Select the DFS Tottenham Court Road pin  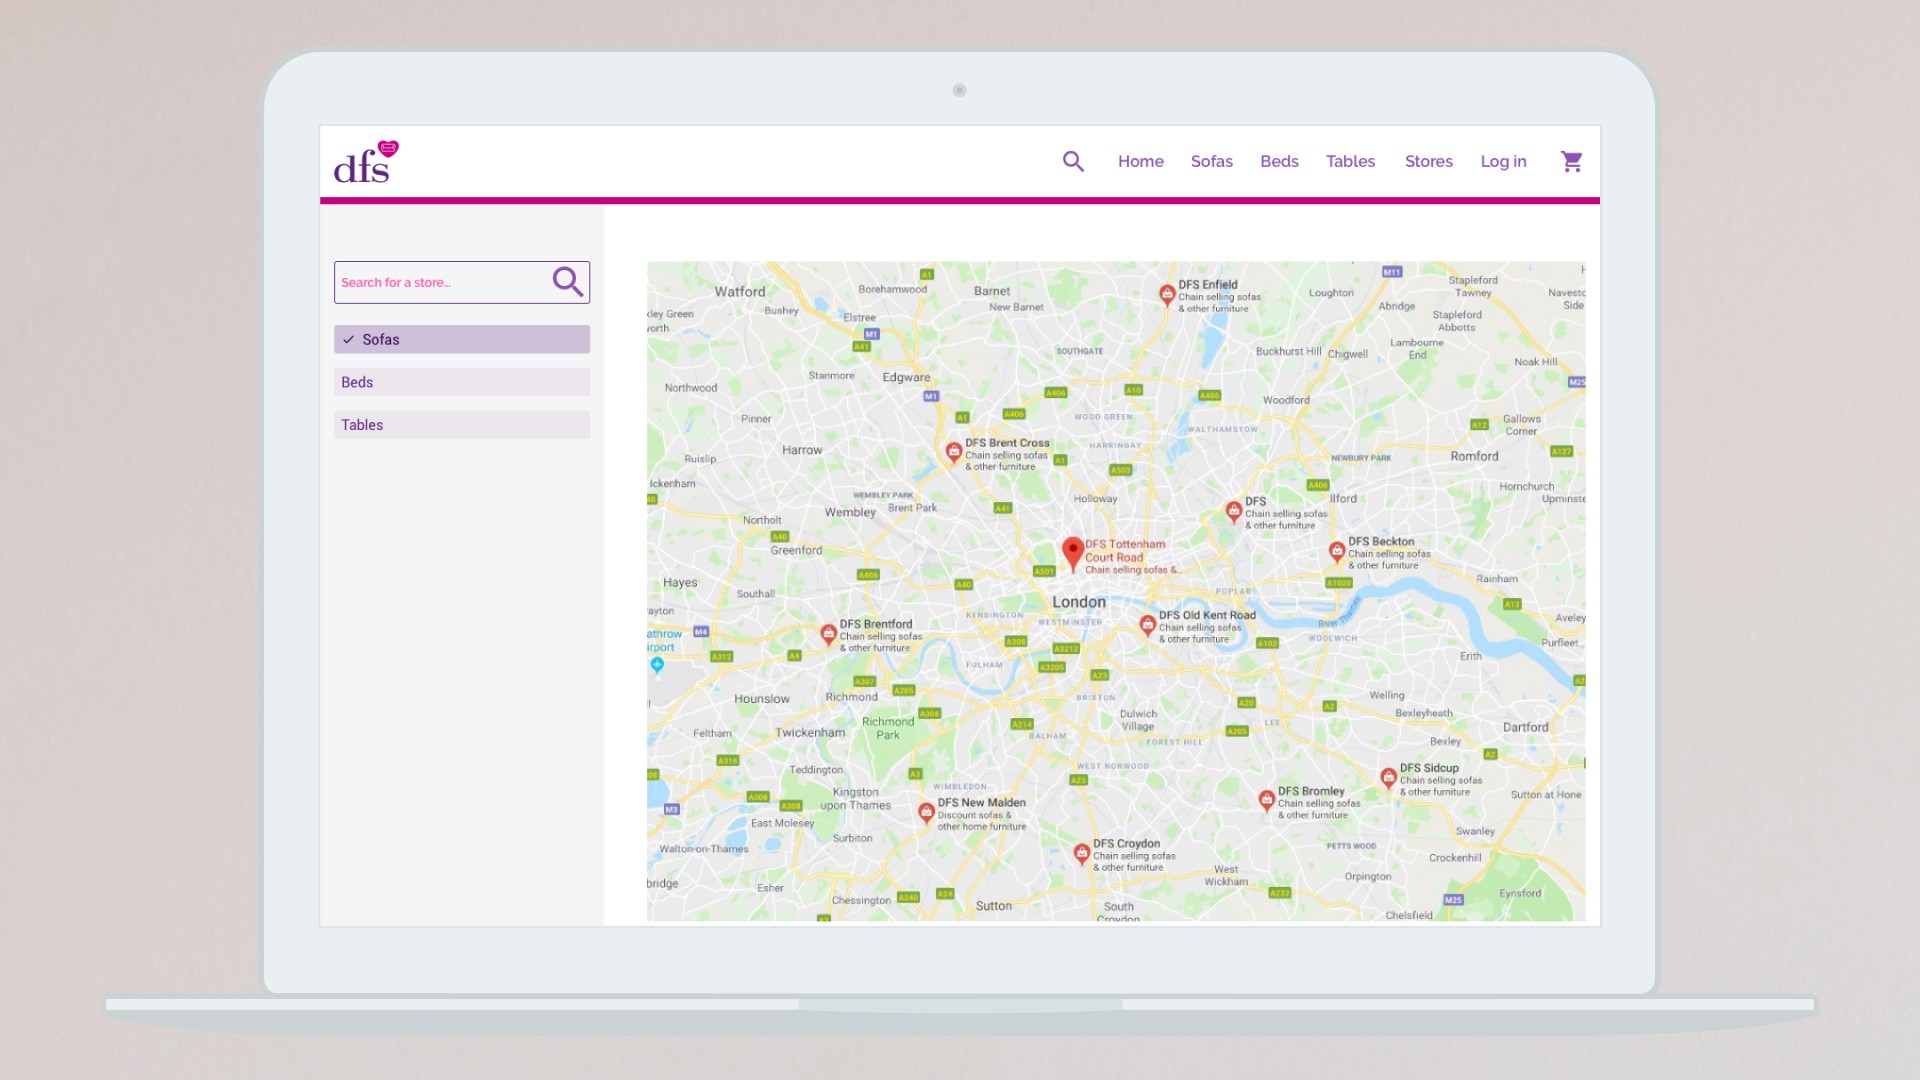(1072, 551)
